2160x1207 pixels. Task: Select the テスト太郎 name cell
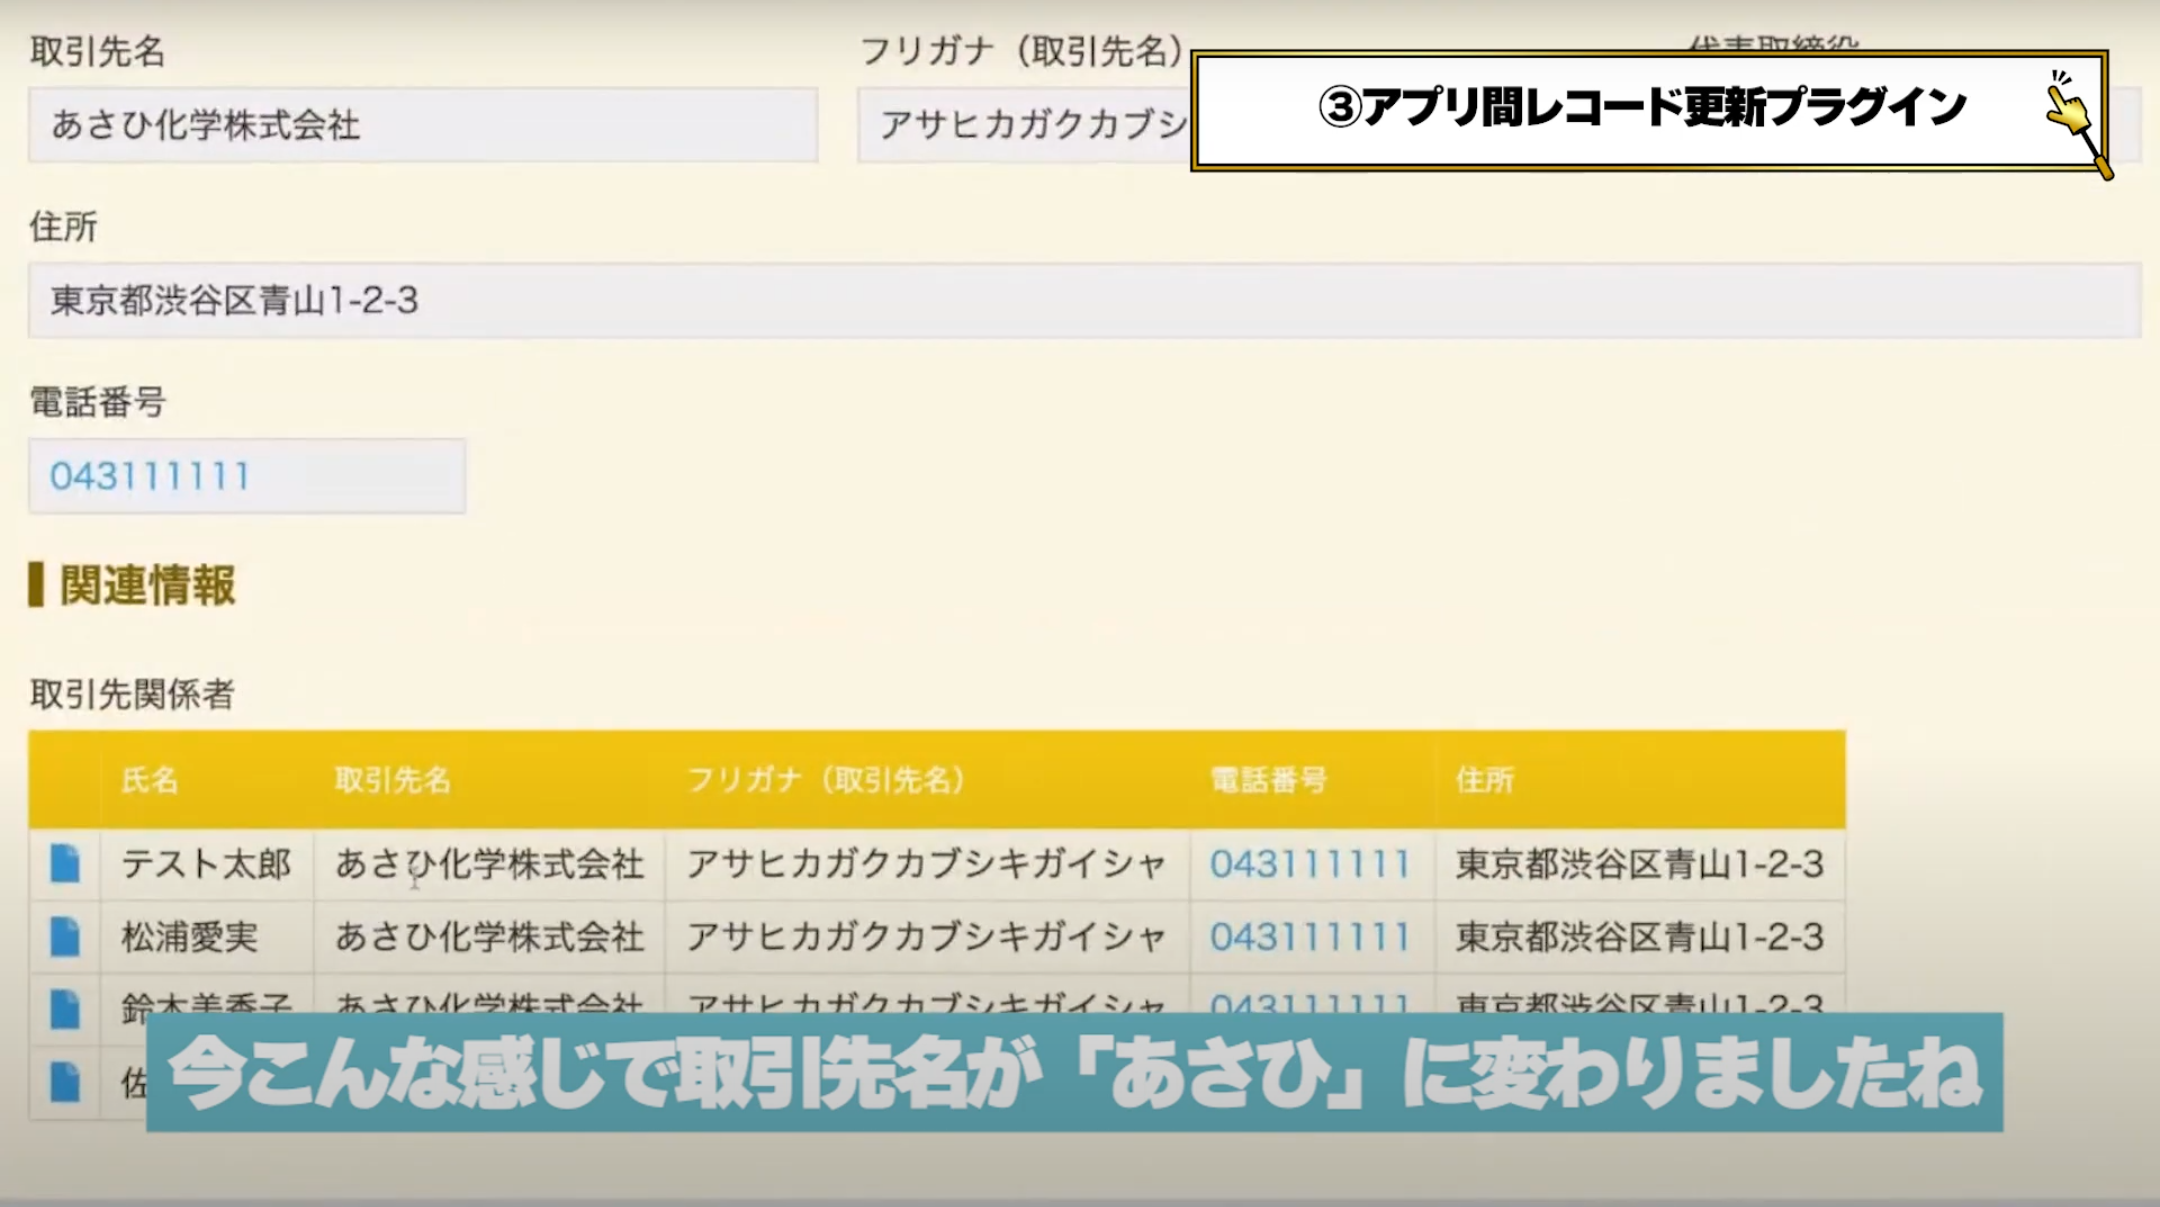click(x=206, y=864)
